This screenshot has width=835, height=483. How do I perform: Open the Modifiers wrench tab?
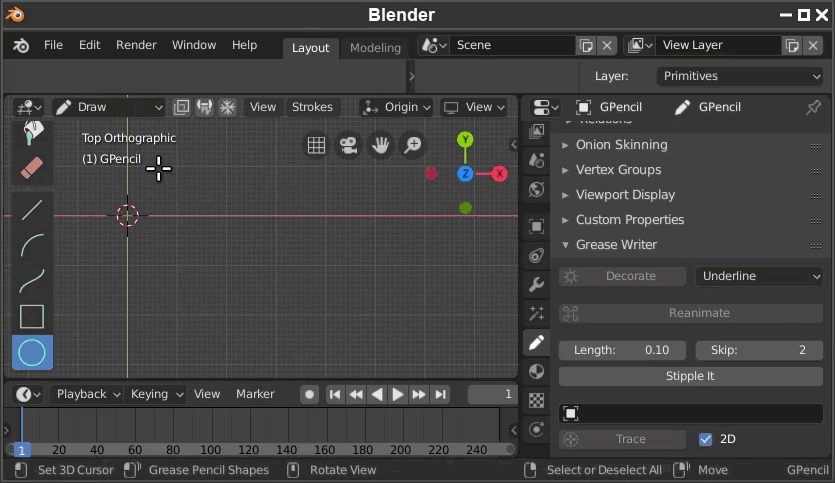click(536, 284)
